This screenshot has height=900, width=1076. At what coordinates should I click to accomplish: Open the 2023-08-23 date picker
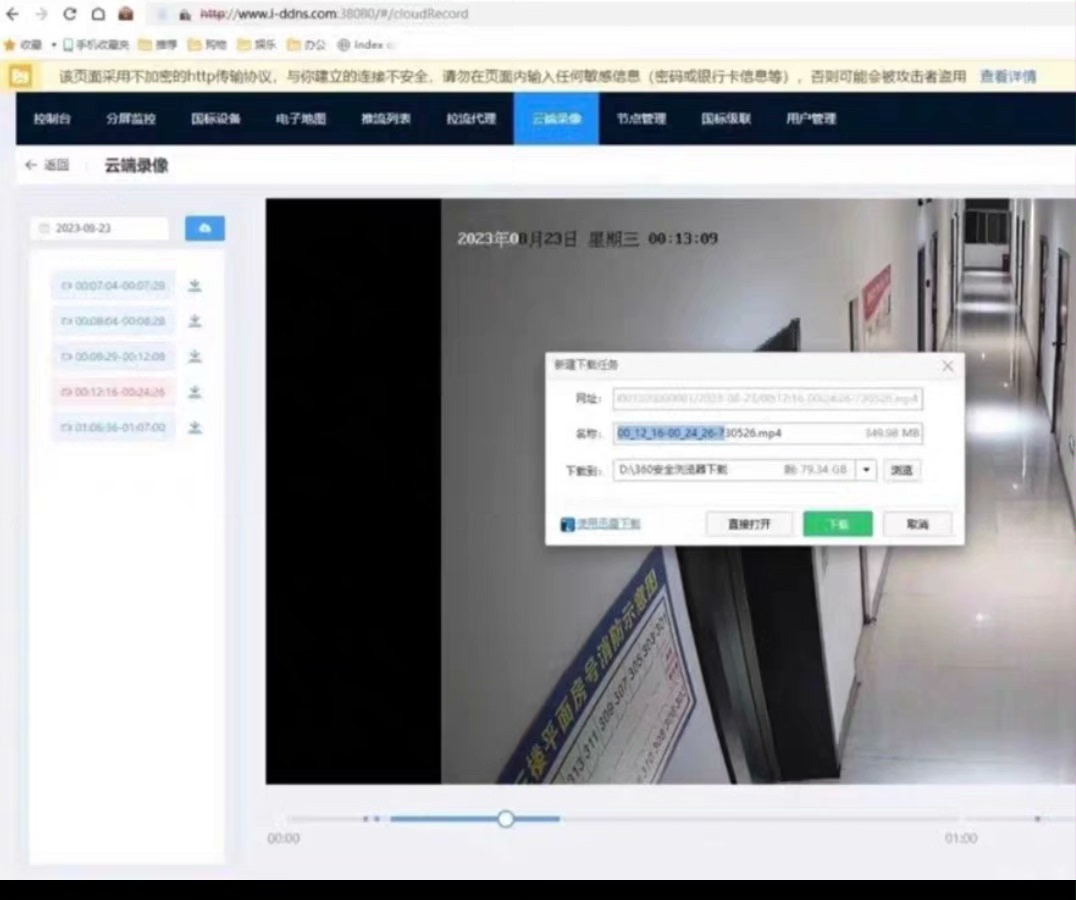(x=99, y=229)
